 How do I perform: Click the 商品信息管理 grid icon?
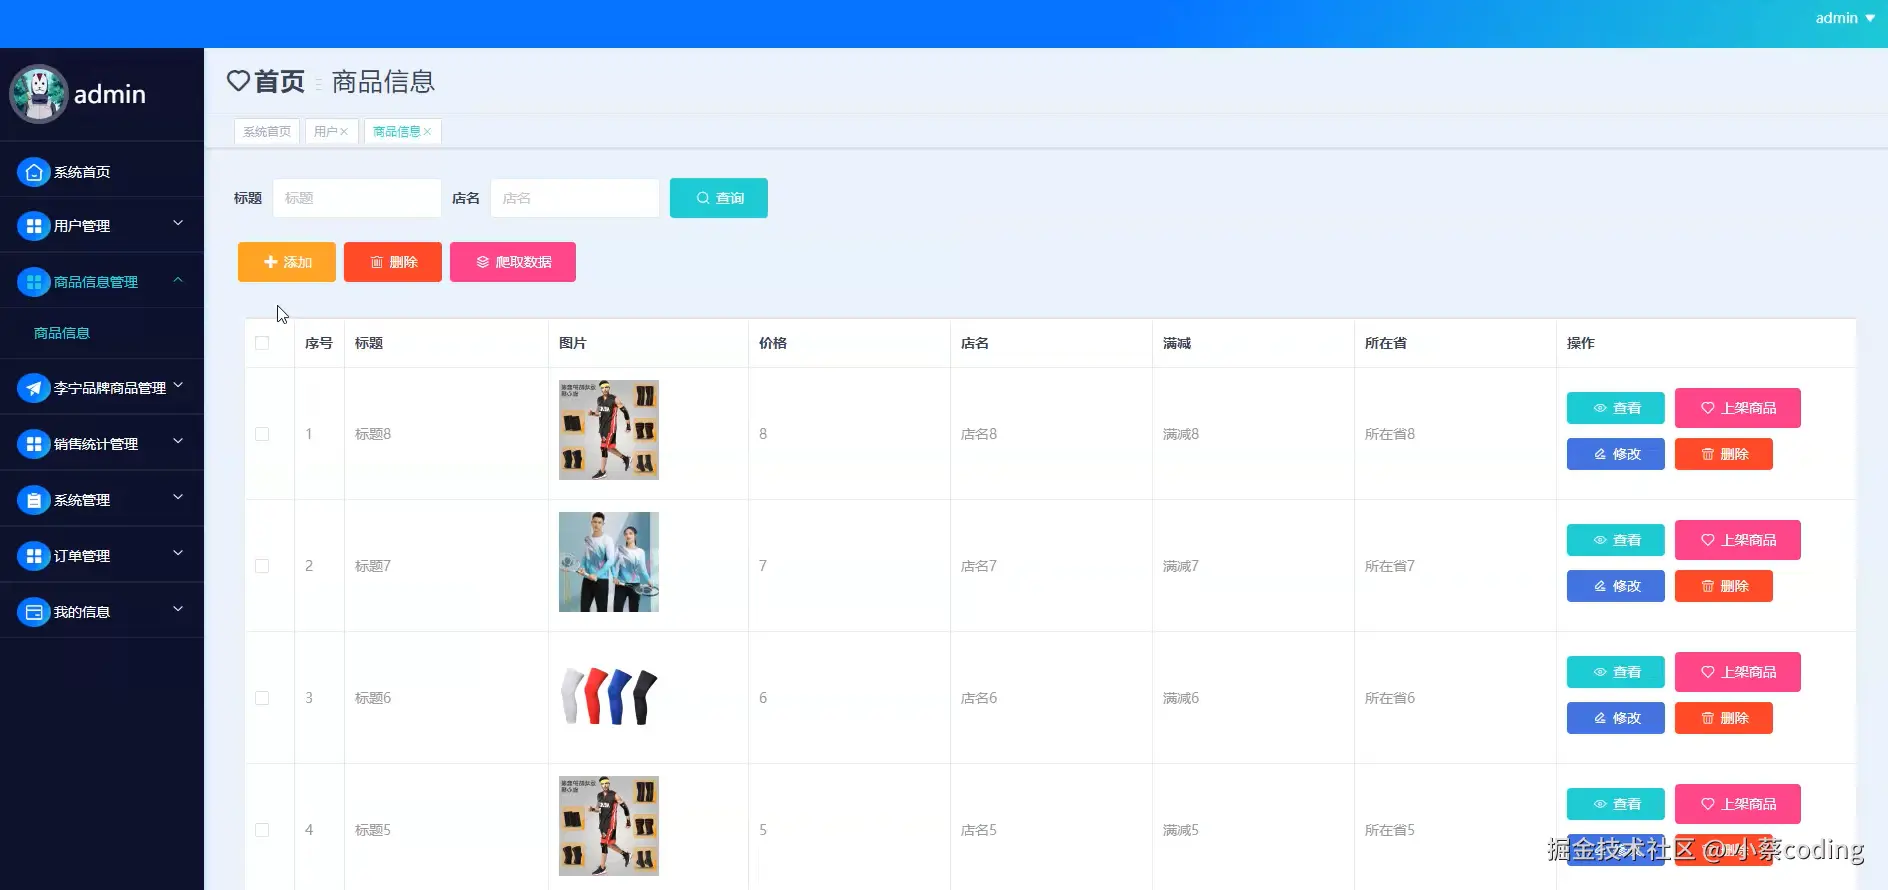click(x=33, y=282)
